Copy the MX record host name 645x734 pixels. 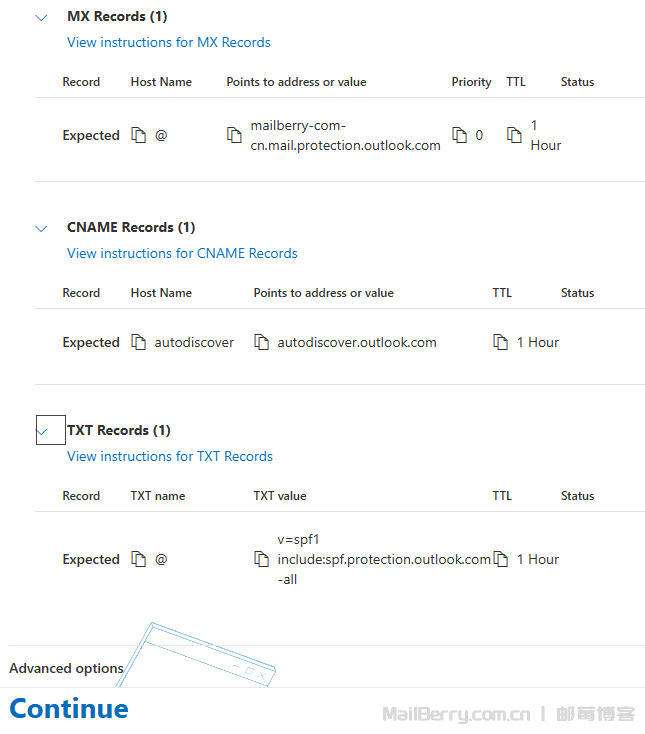point(139,136)
